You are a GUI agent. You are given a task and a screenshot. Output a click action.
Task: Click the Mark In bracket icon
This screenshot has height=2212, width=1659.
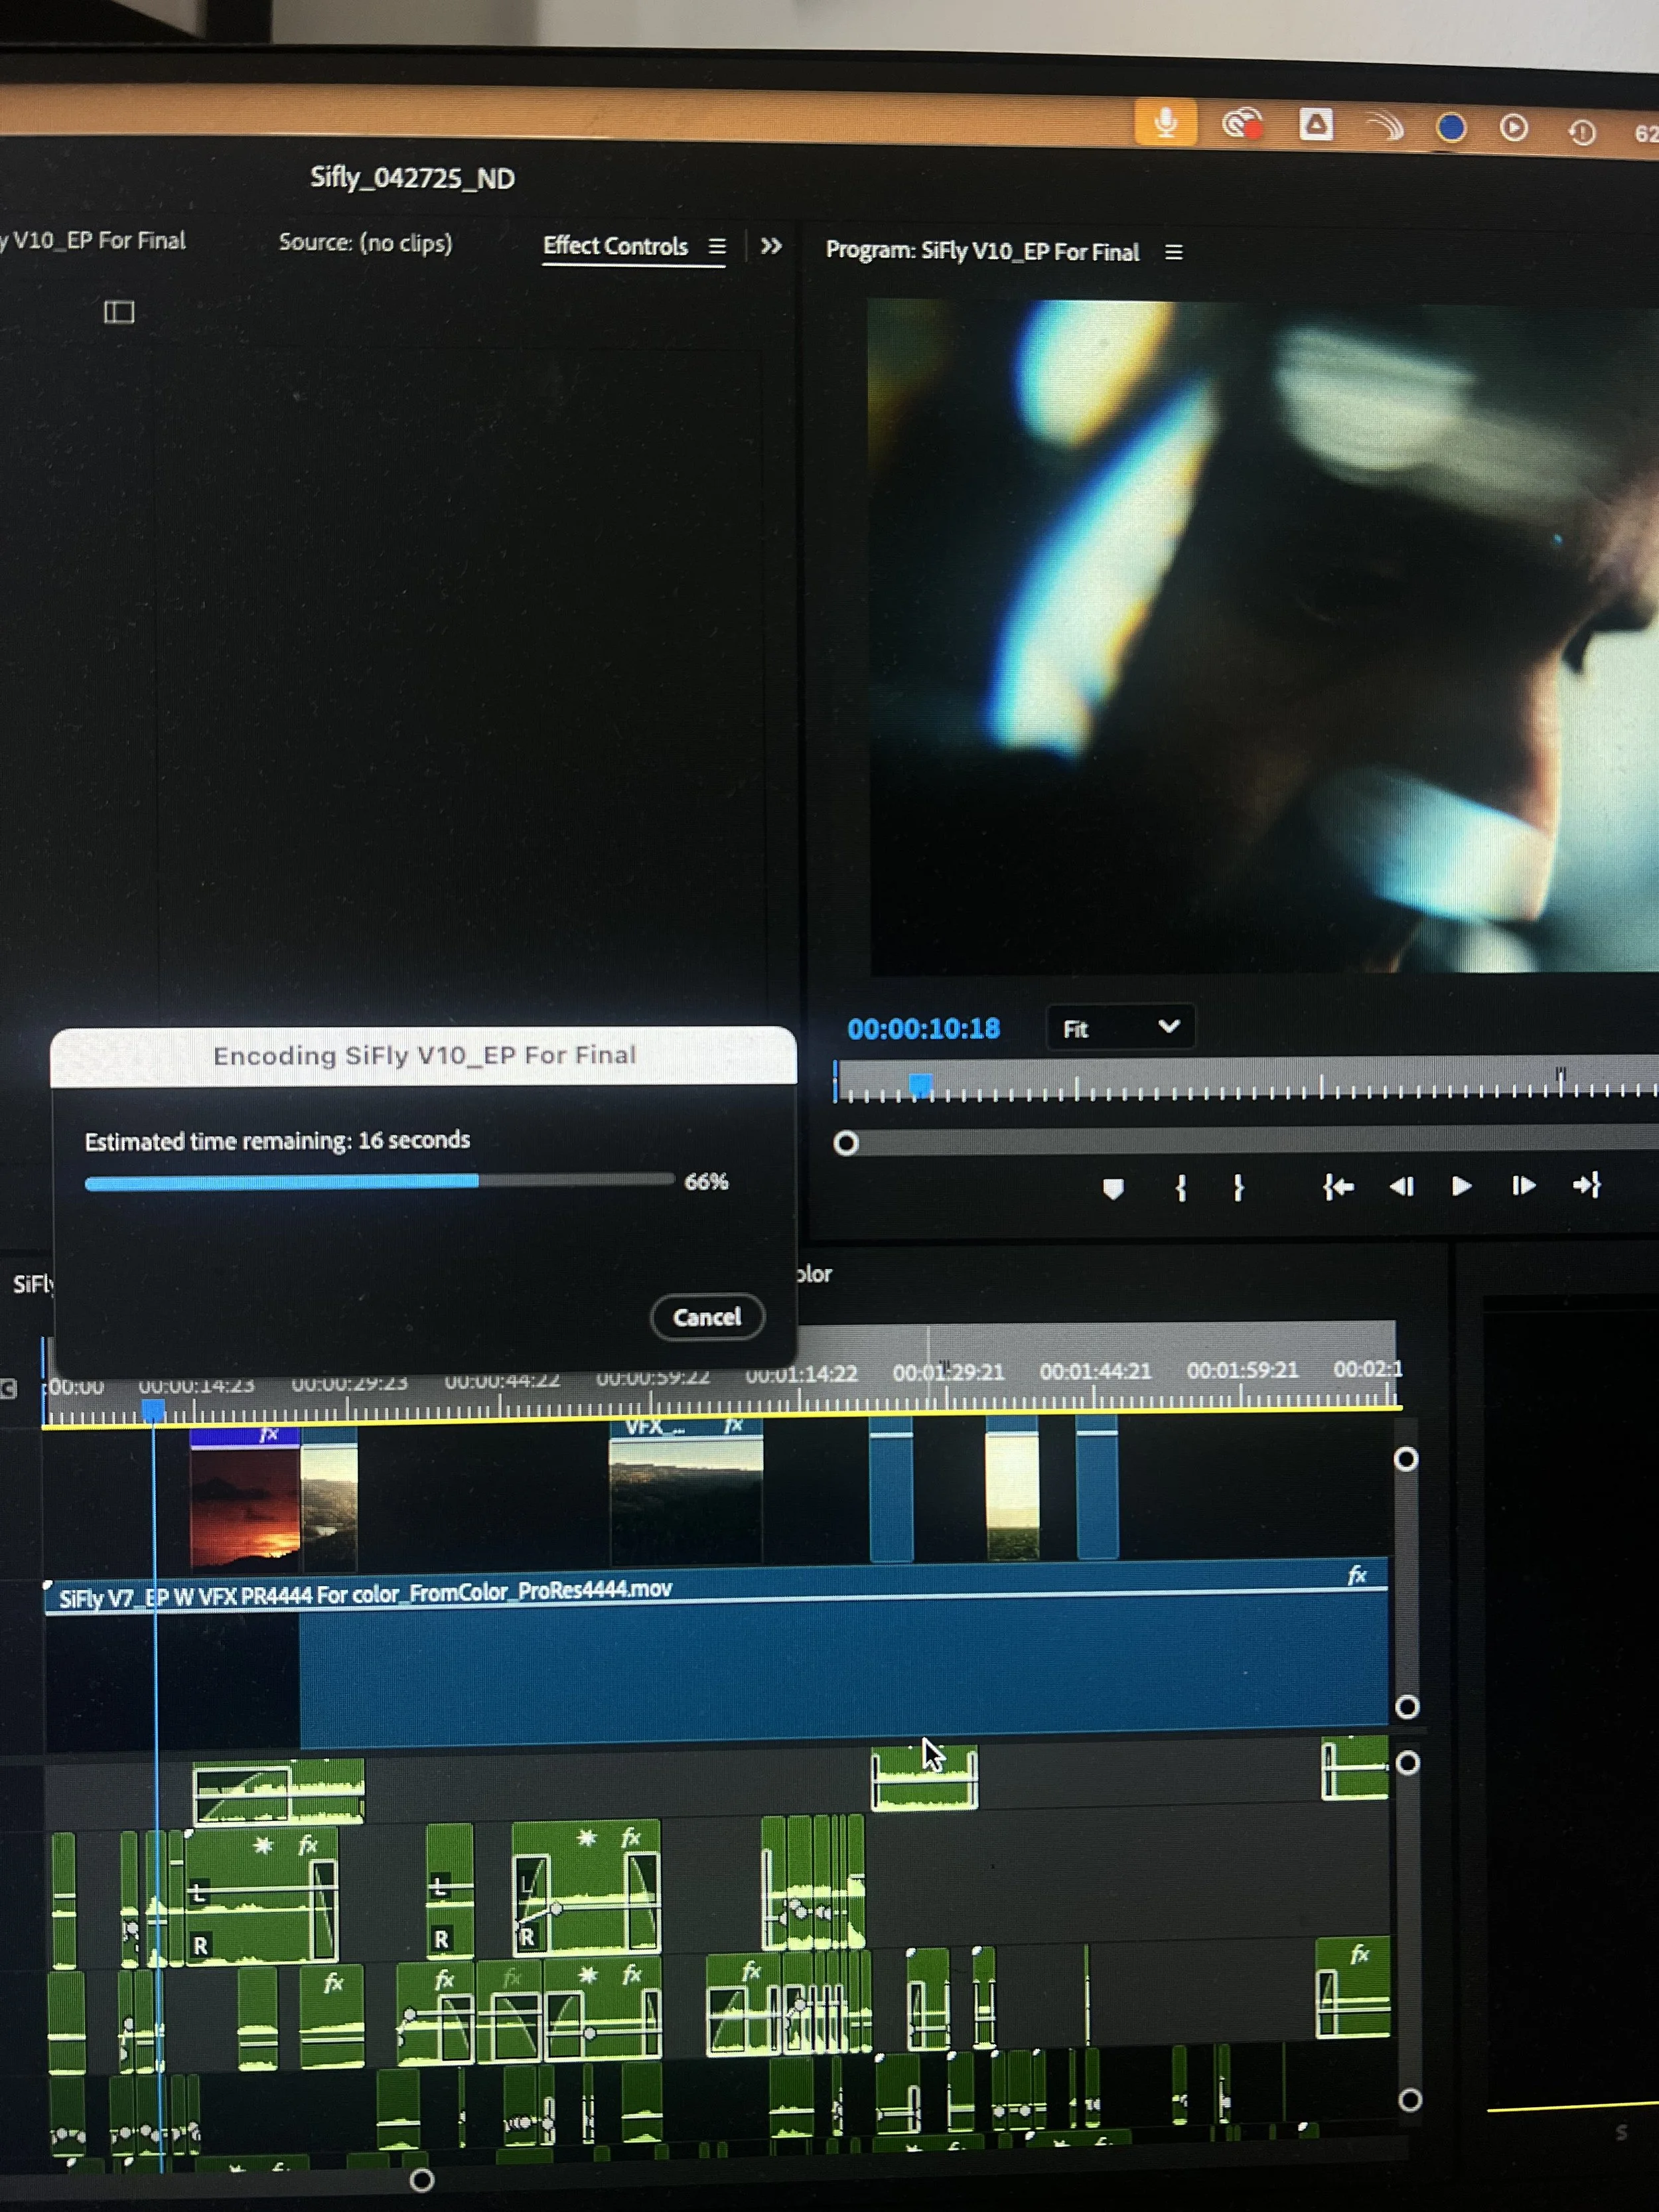1181,1187
